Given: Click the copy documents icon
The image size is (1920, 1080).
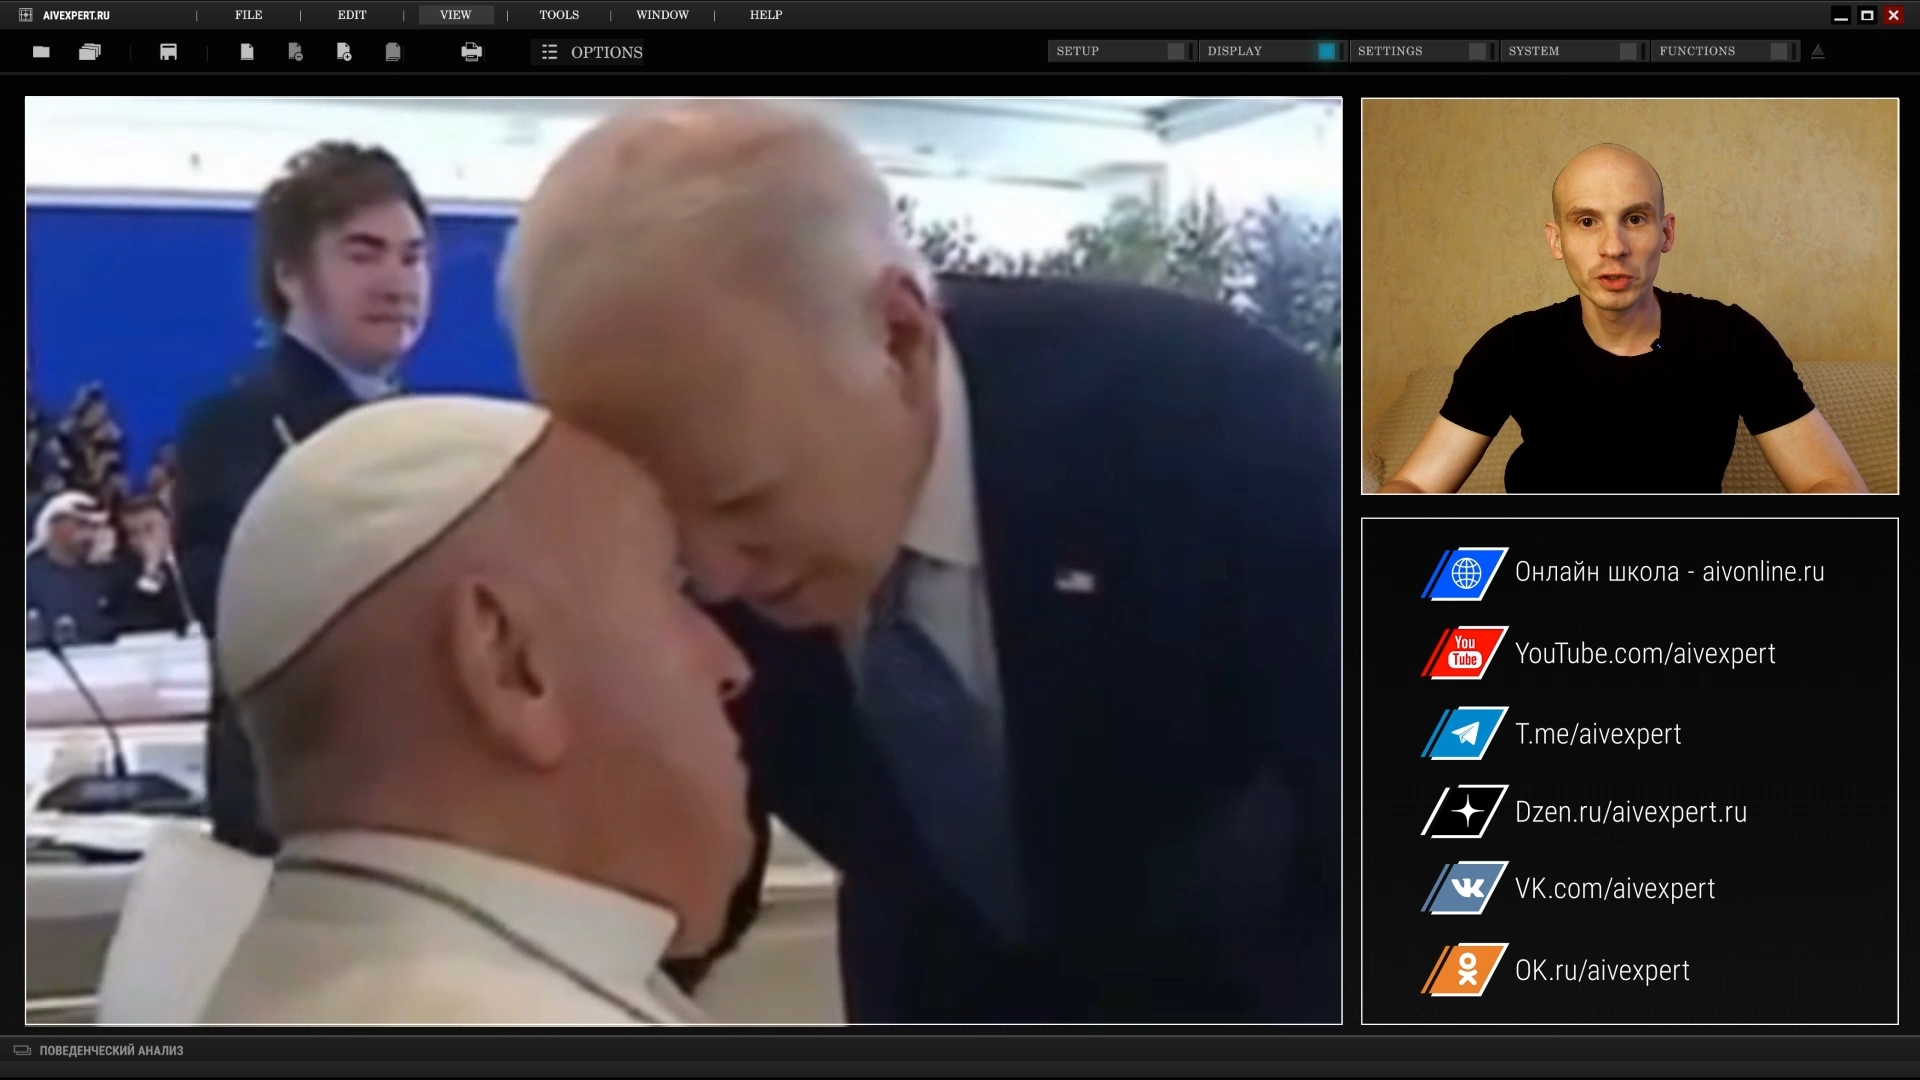Looking at the screenshot, I should click(x=393, y=52).
